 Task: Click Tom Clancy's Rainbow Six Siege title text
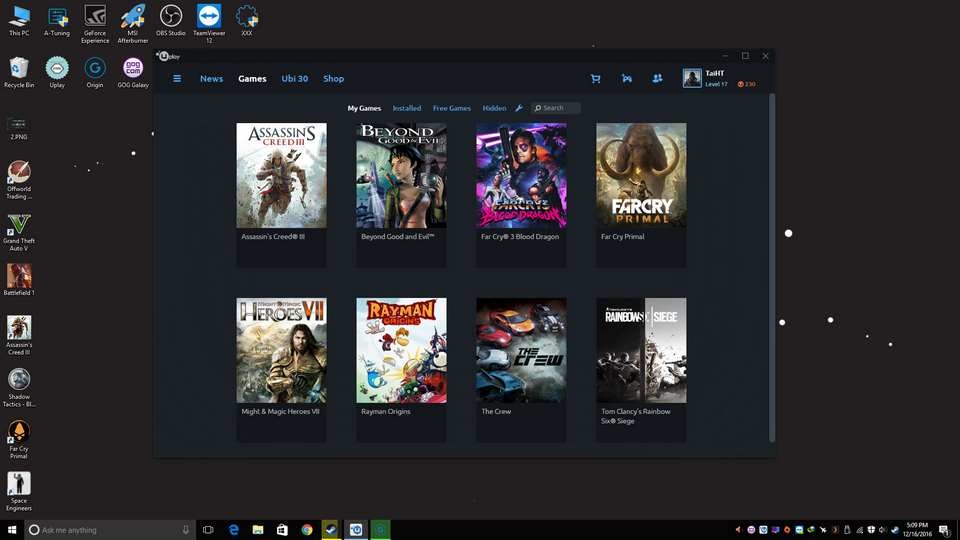pos(636,416)
